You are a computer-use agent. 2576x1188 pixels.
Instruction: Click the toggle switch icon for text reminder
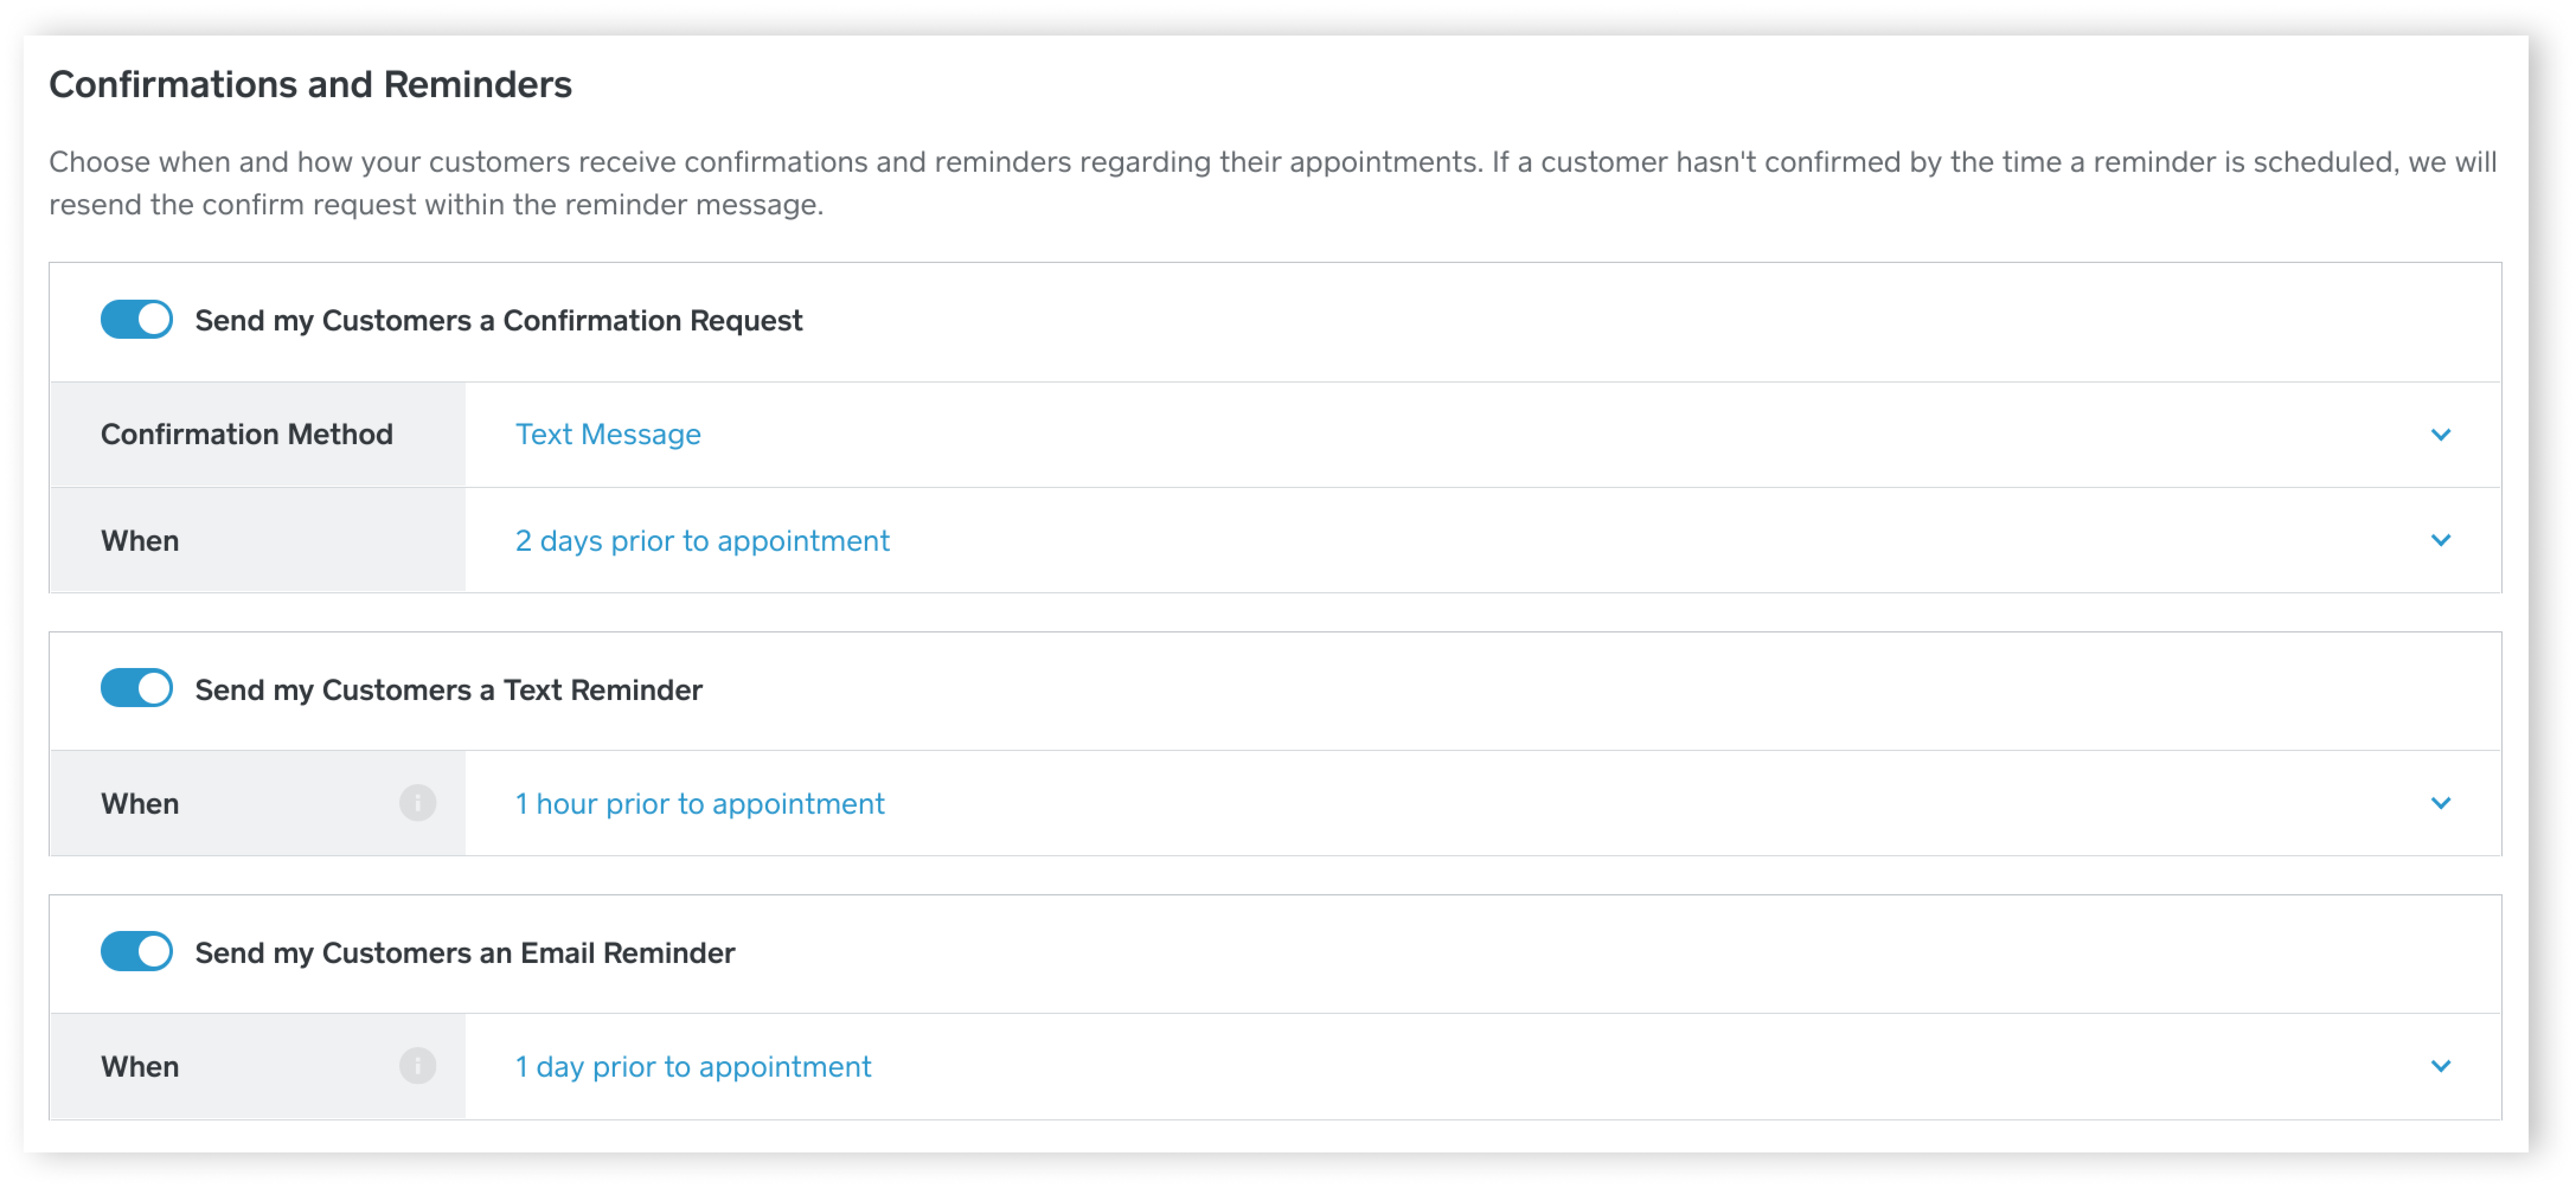point(136,688)
